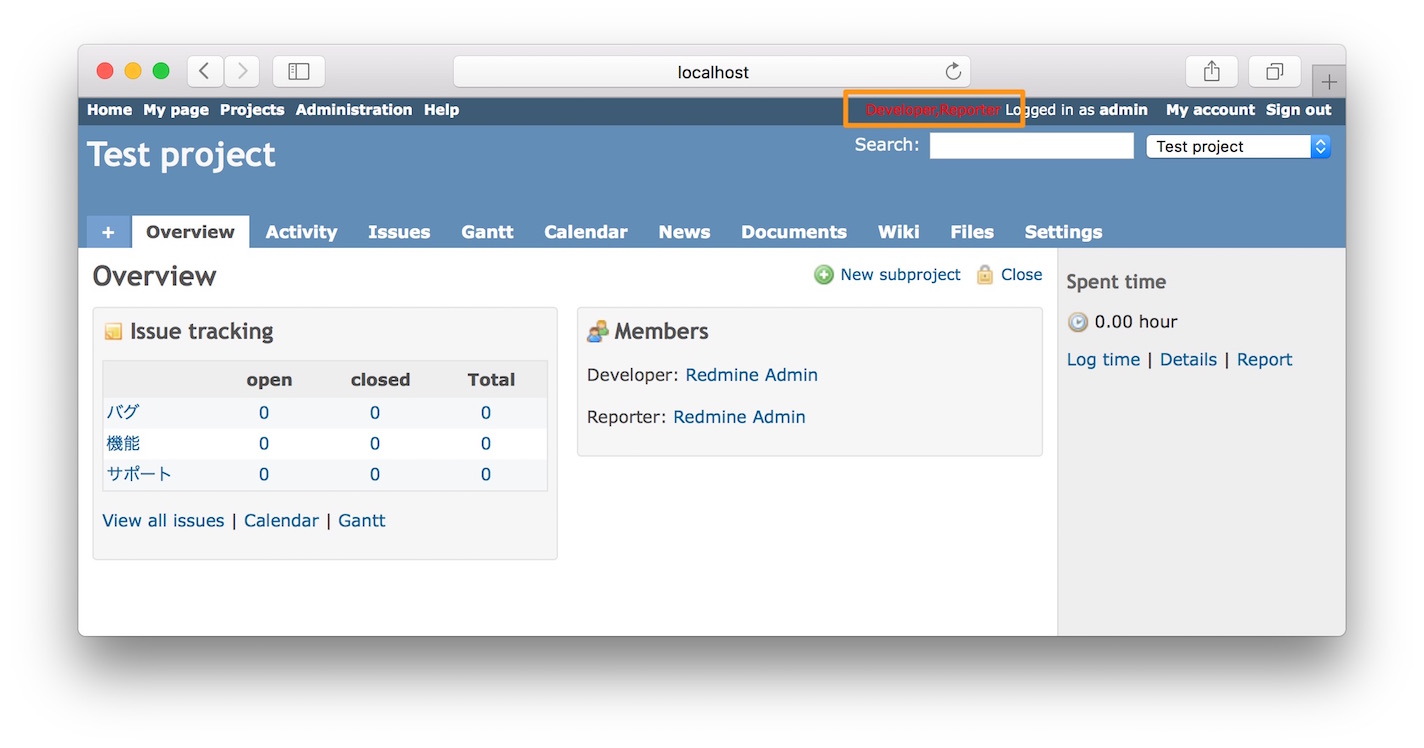This screenshot has width=1424, height=748.
Task: Click Gantt link under issue table
Action: (x=362, y=521)
